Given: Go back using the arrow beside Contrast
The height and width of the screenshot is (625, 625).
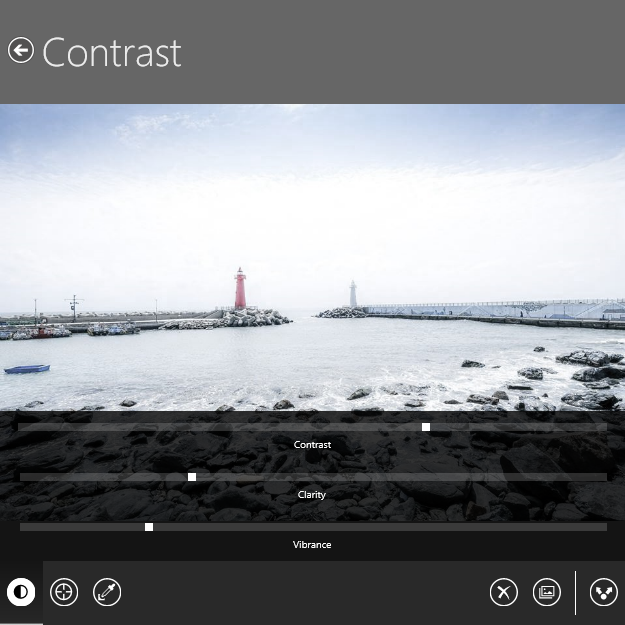Looking at the screenshot, I should [21, 50].
